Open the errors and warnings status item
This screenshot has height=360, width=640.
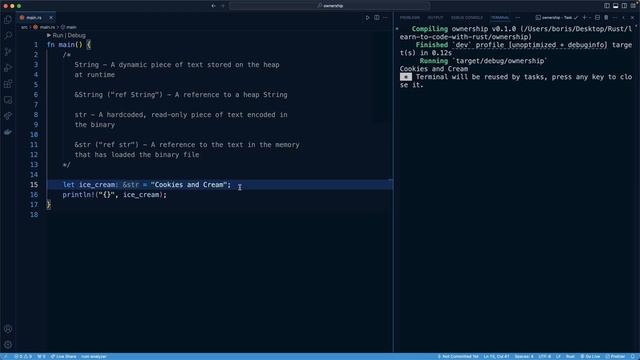pyautogui.click(x=23, y=356)
